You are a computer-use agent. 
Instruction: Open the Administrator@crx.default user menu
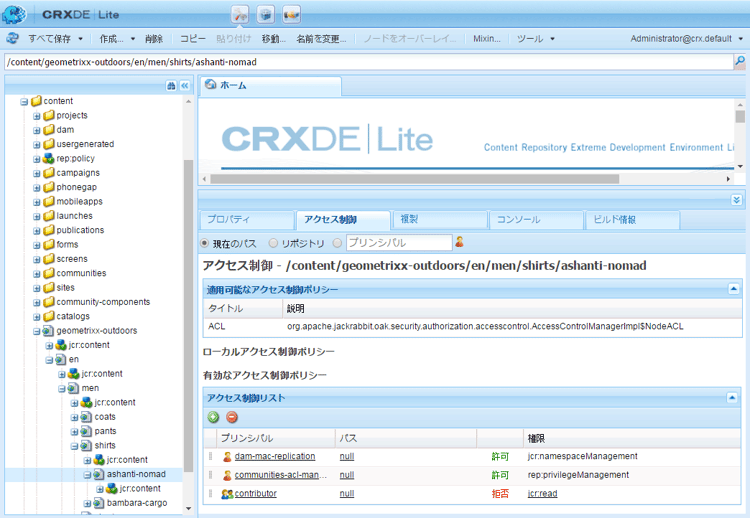pyautogui.click(x=686, y=39)
